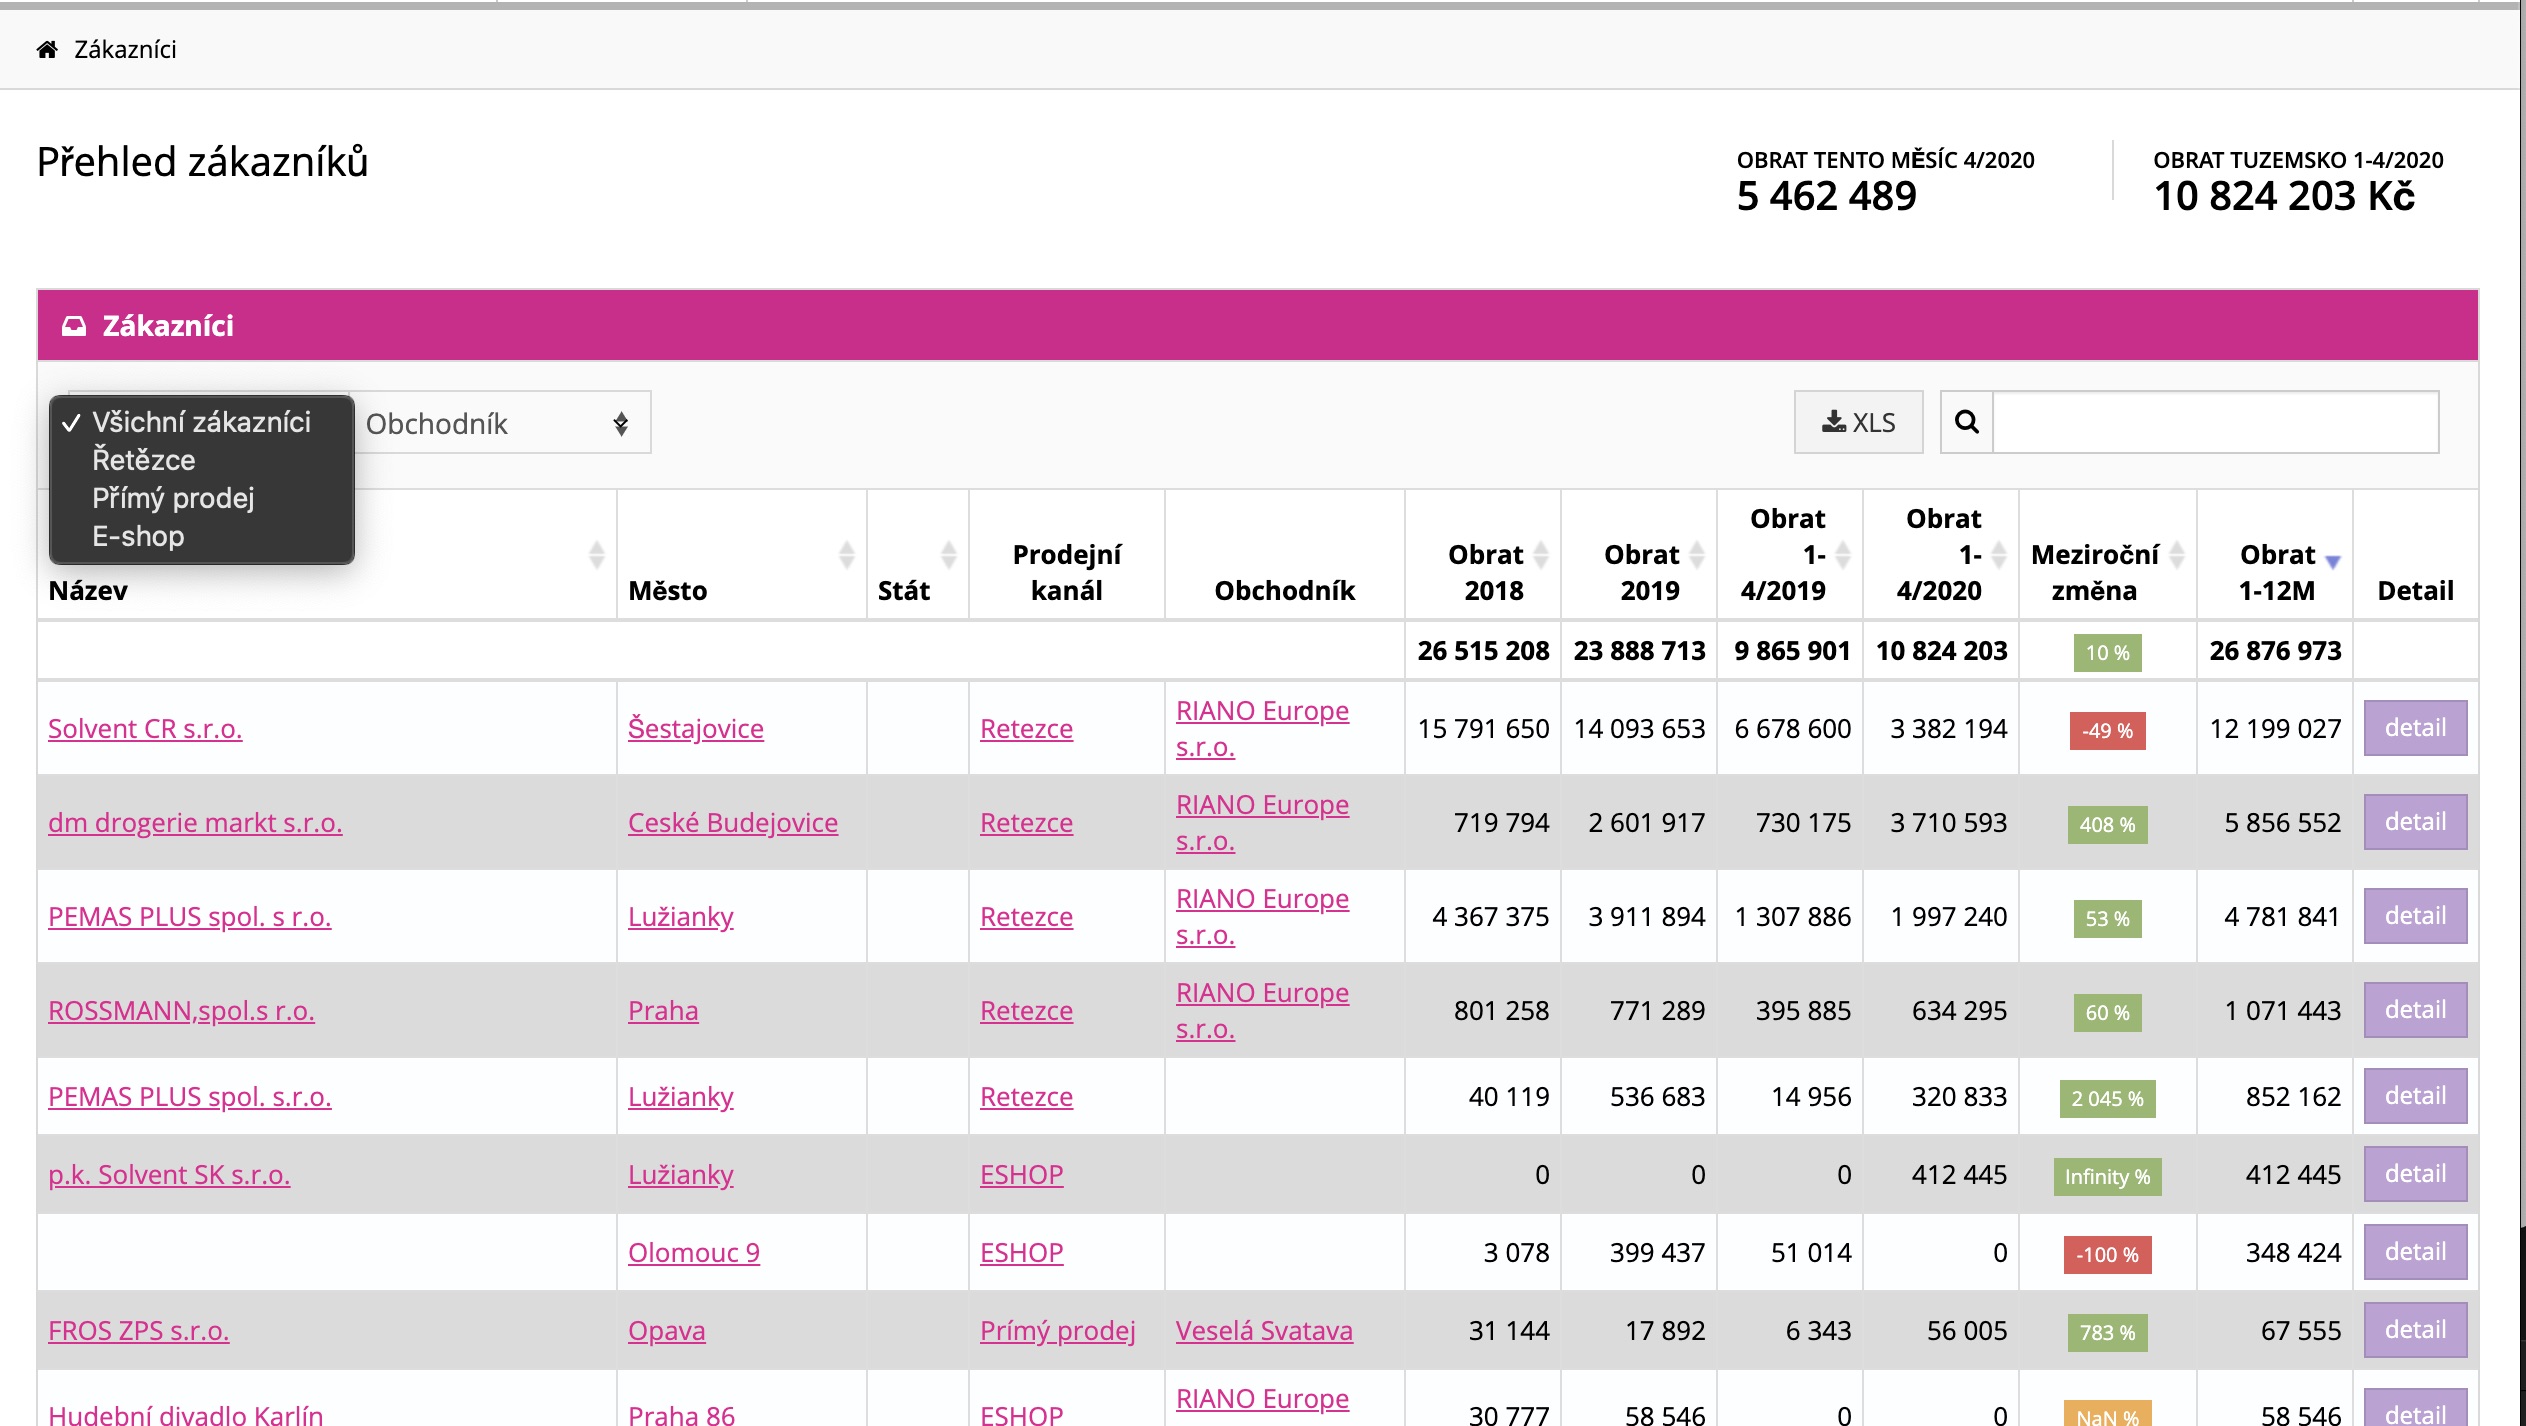Open the Veselá Svatava salesperson link

tap(1264, 1330)
